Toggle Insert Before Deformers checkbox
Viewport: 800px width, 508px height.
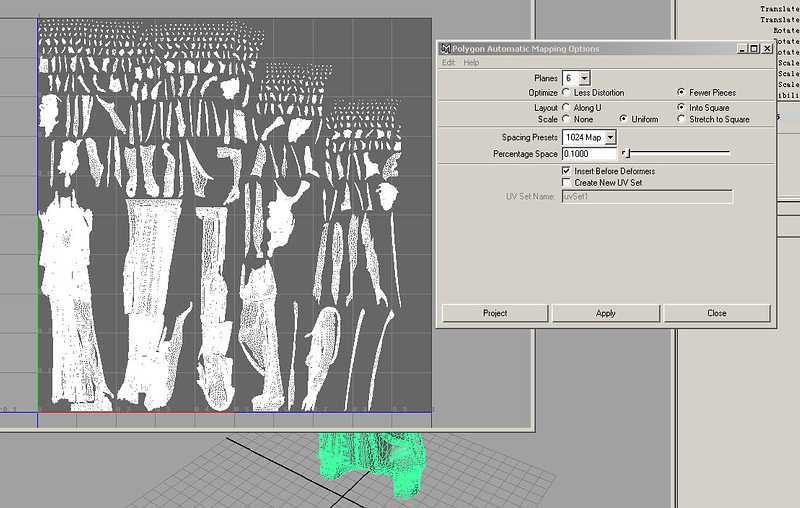[x=566, y=171]
